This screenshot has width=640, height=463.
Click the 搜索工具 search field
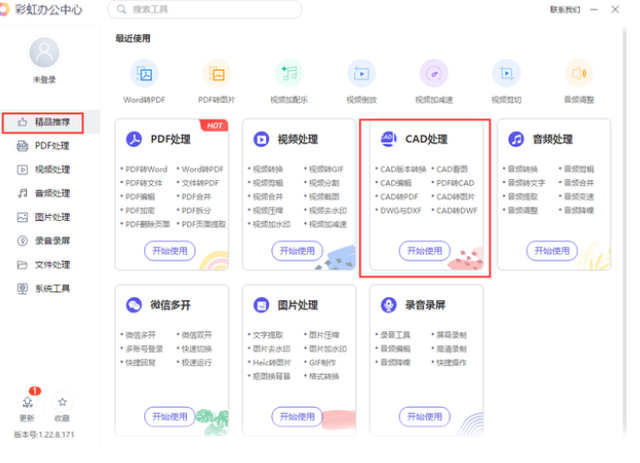205,9
